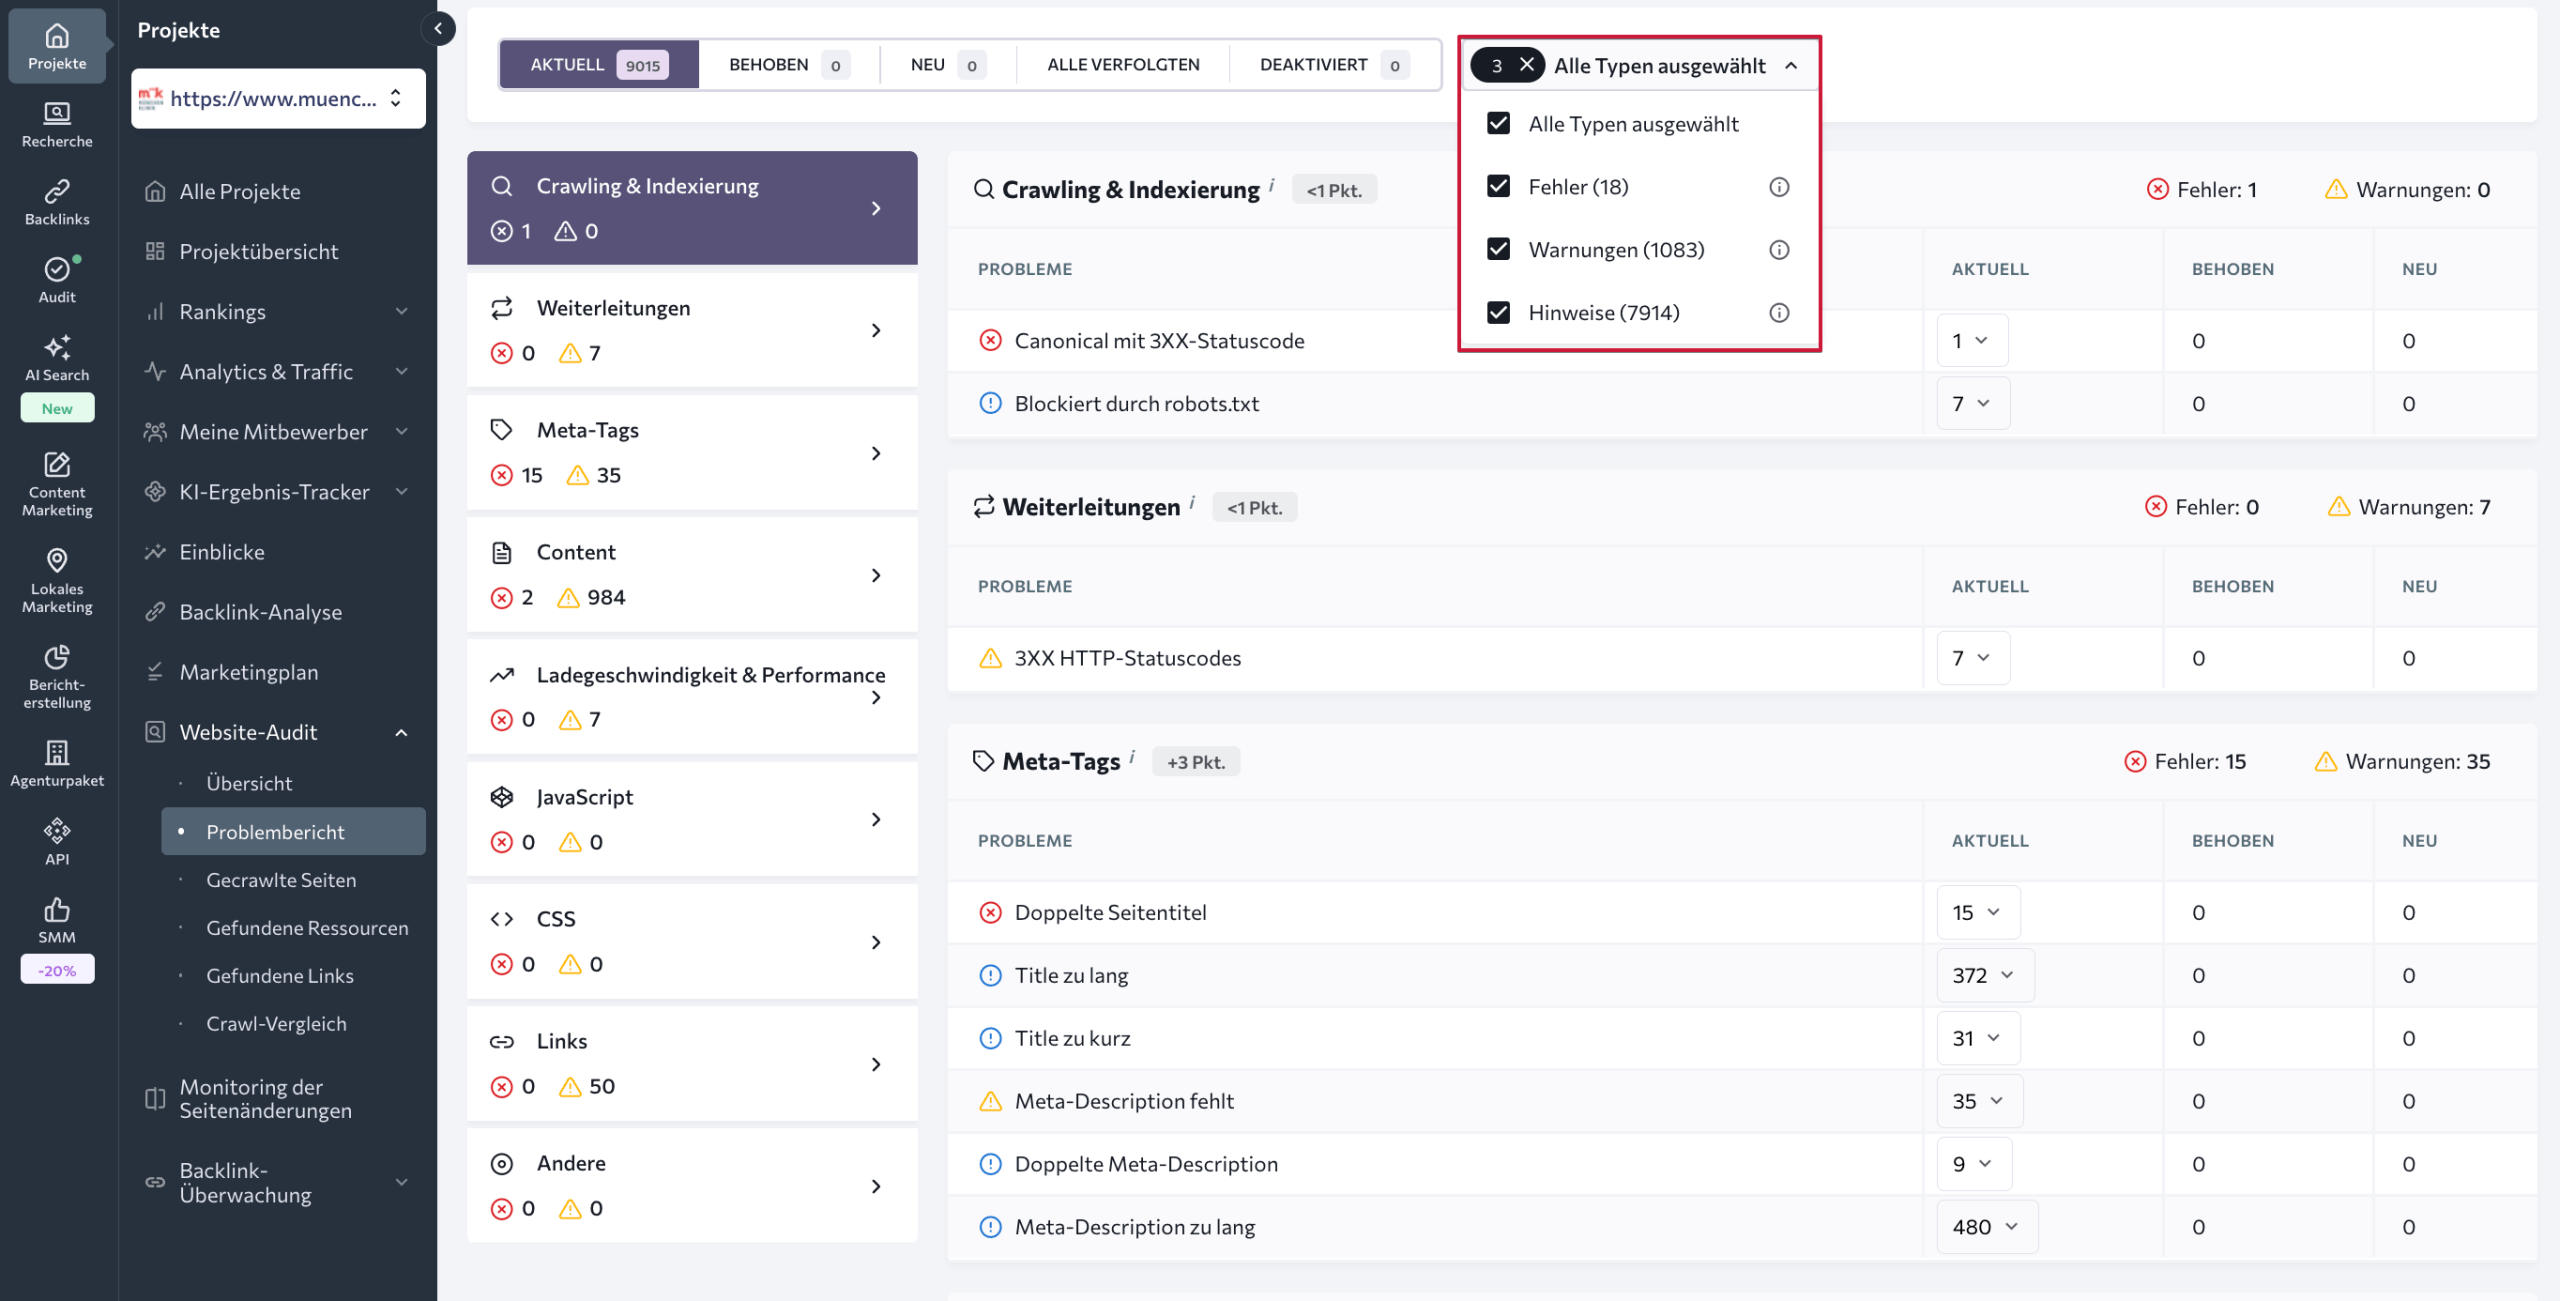Select the Backlinks icon
This screenshot has width=2560, height=1301.
click(x=56, y=199)
